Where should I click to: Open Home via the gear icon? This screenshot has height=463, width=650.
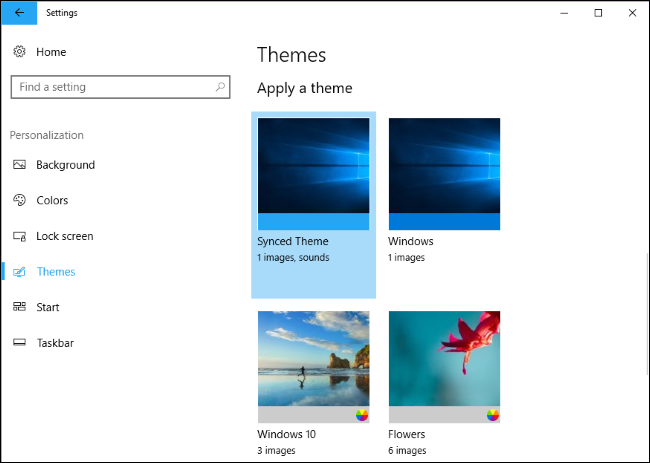pyautogui.click(x=19, y=52)
